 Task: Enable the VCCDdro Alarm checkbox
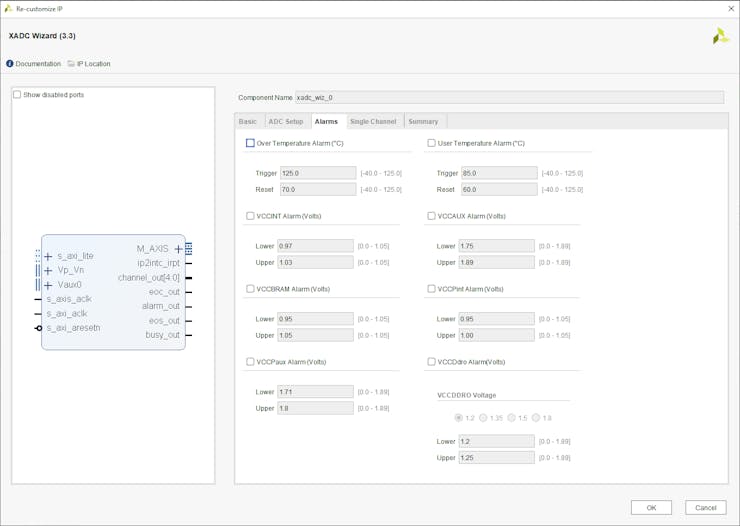point(431,361)
